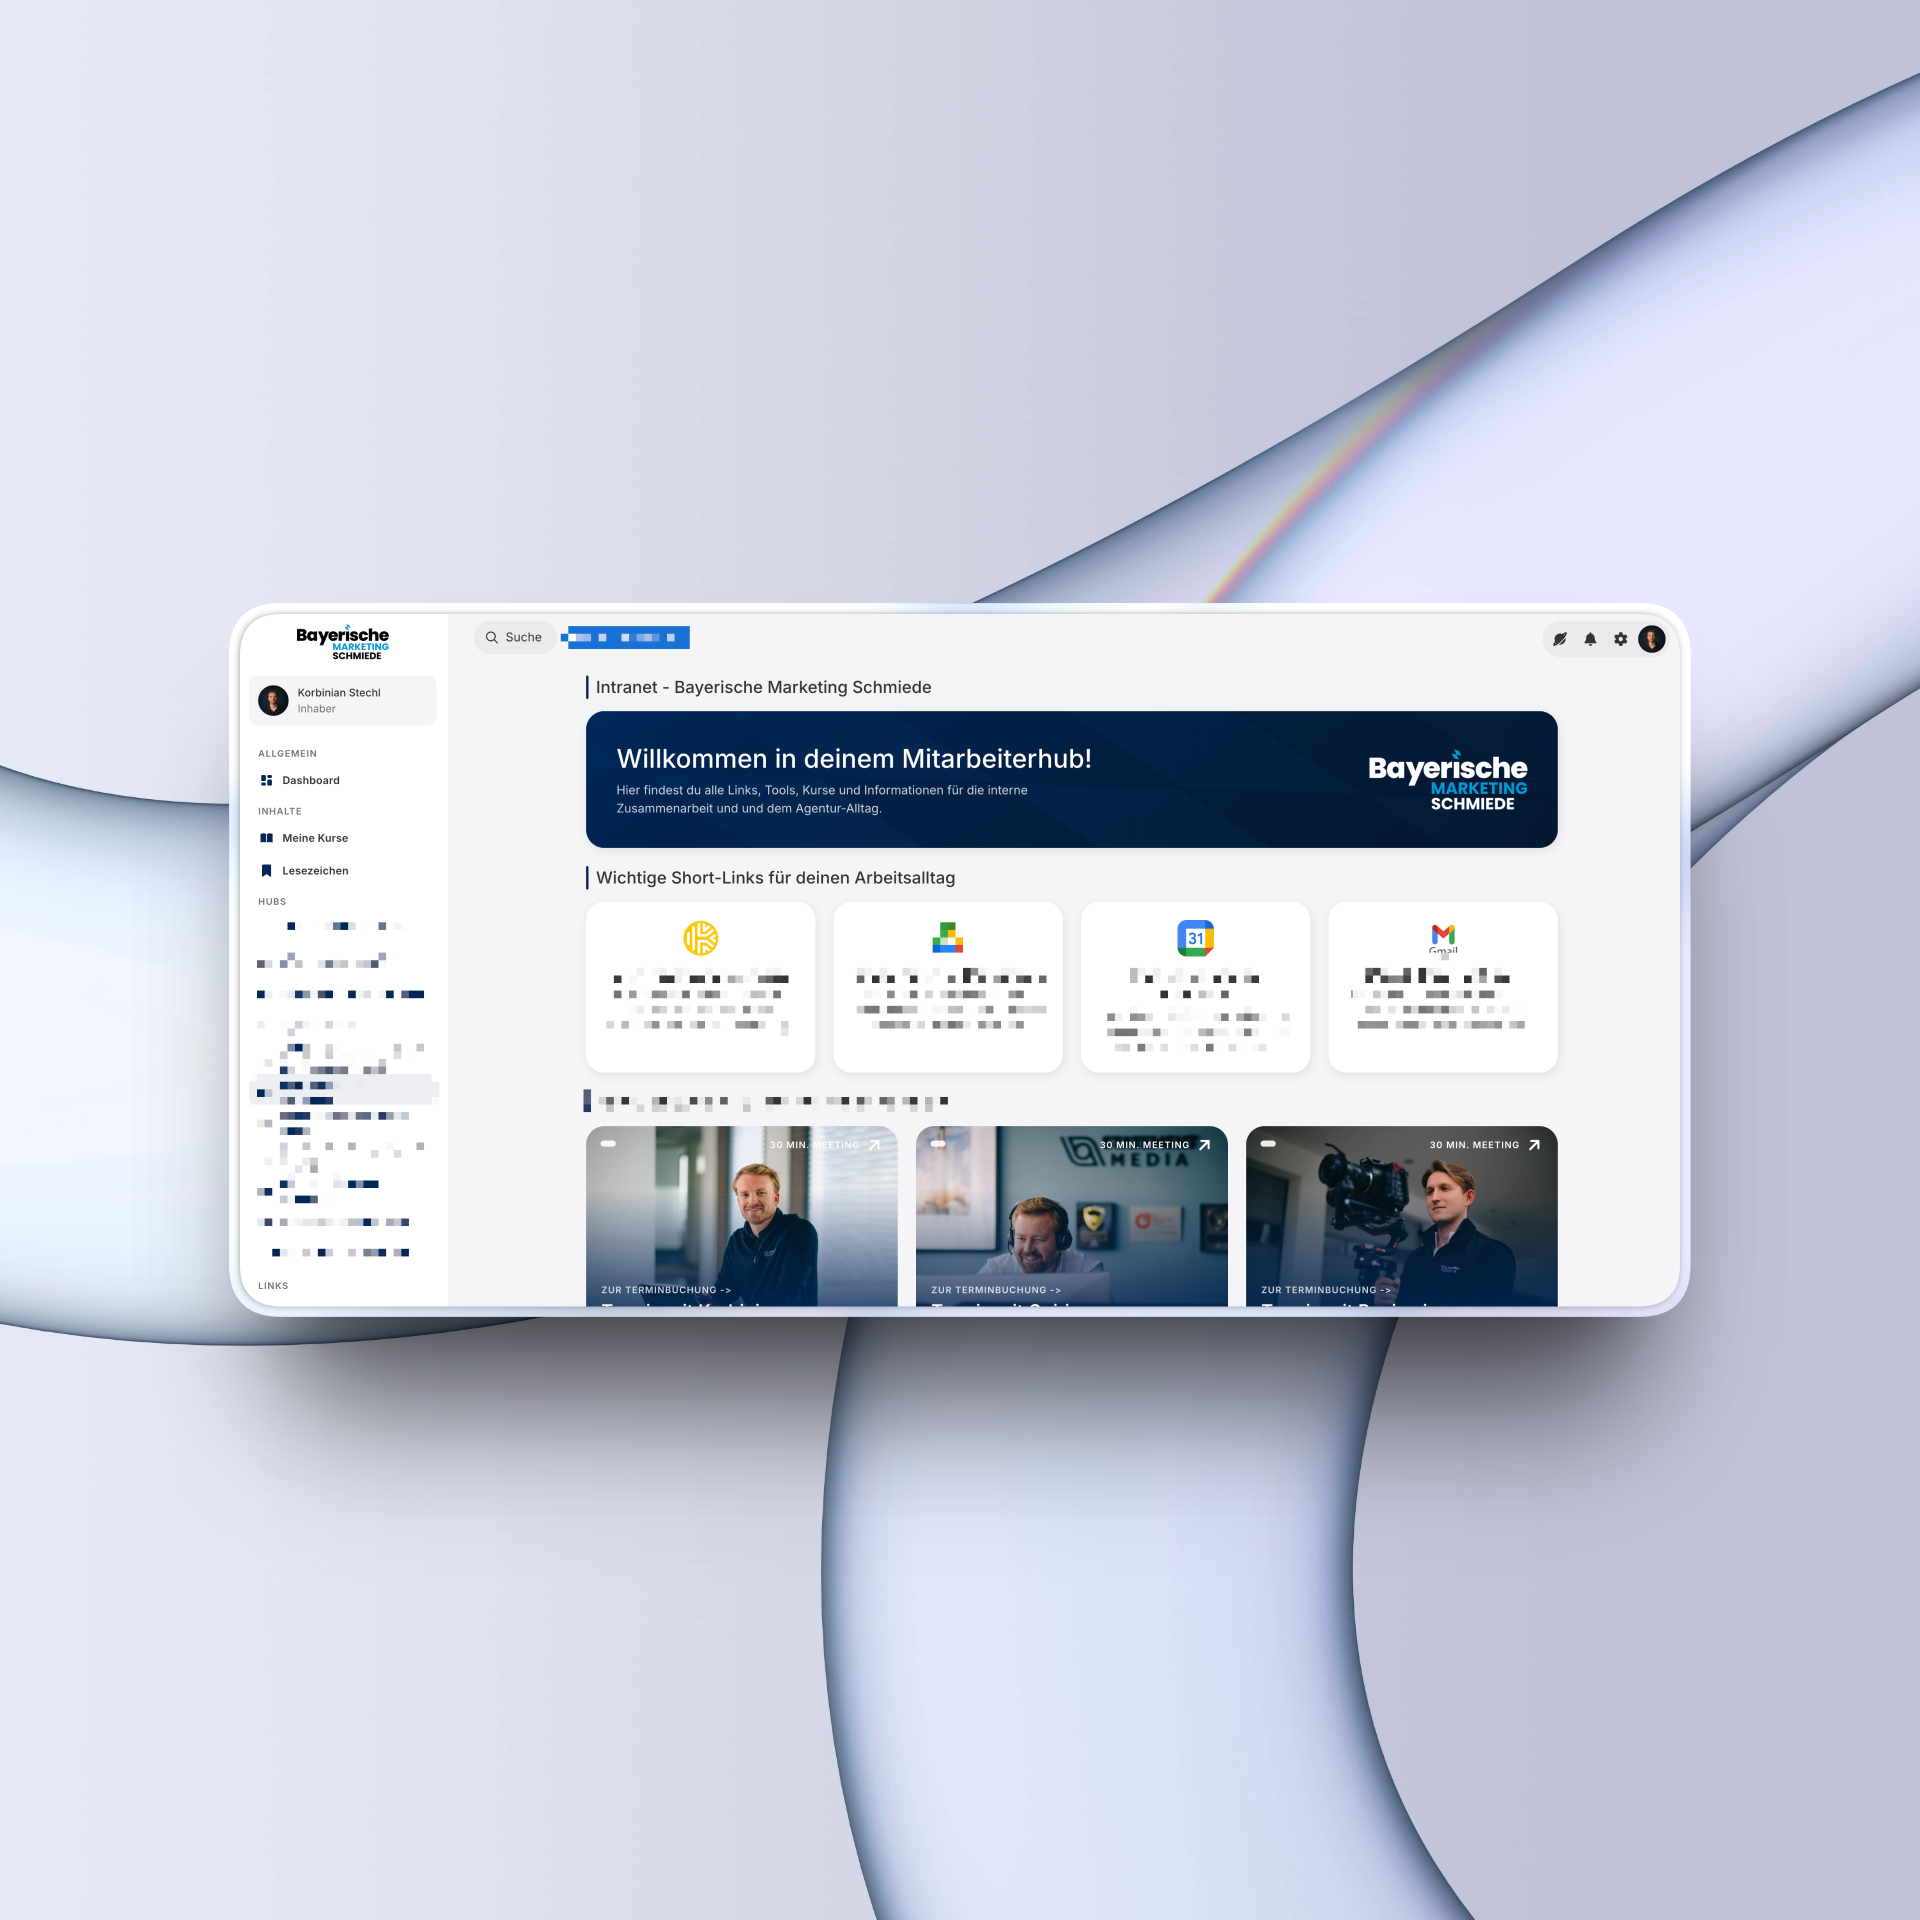The width and height of the screenshot is (1920, 1920).
Task: Open Korbinian Stechl profile card
Action: [342, 700]
